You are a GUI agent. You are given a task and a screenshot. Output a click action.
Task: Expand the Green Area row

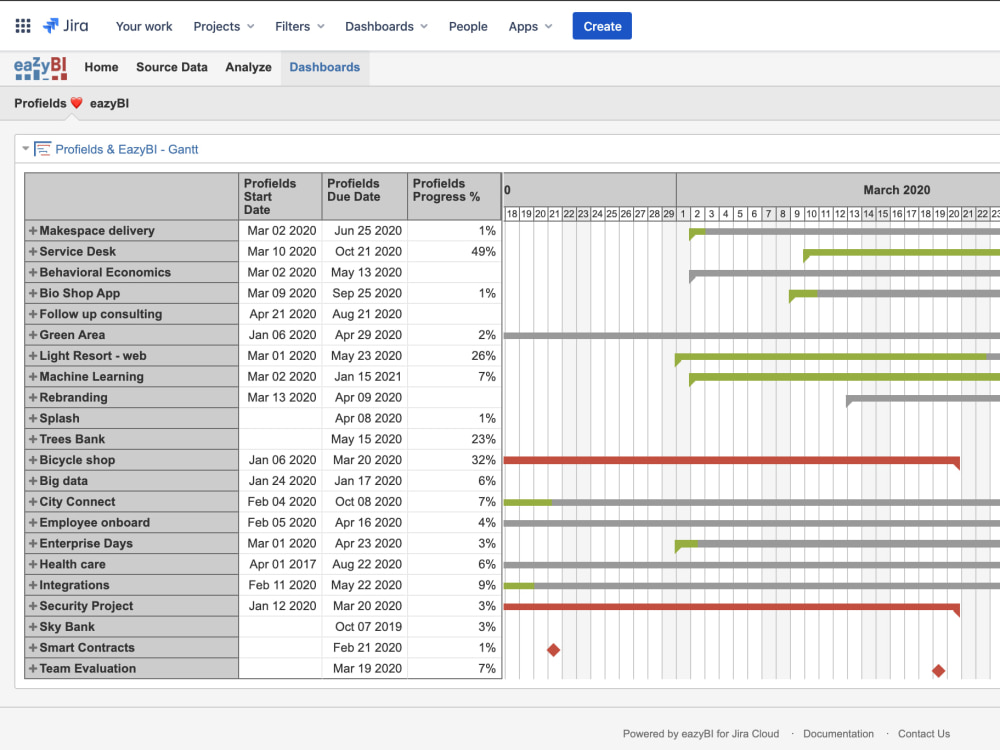(33, 335)
